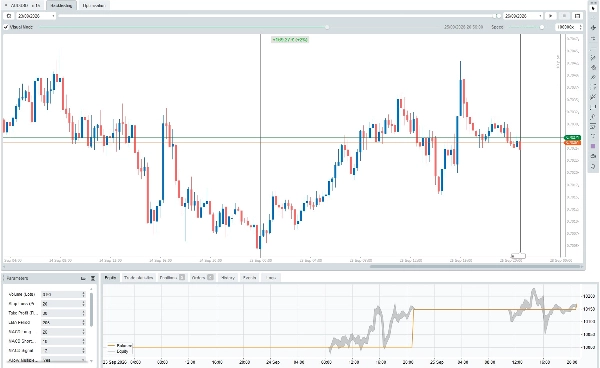This screenshot has width=600, height=368.
Task: Click the backtest date range slider handle
Action: [x=498, y=16]
